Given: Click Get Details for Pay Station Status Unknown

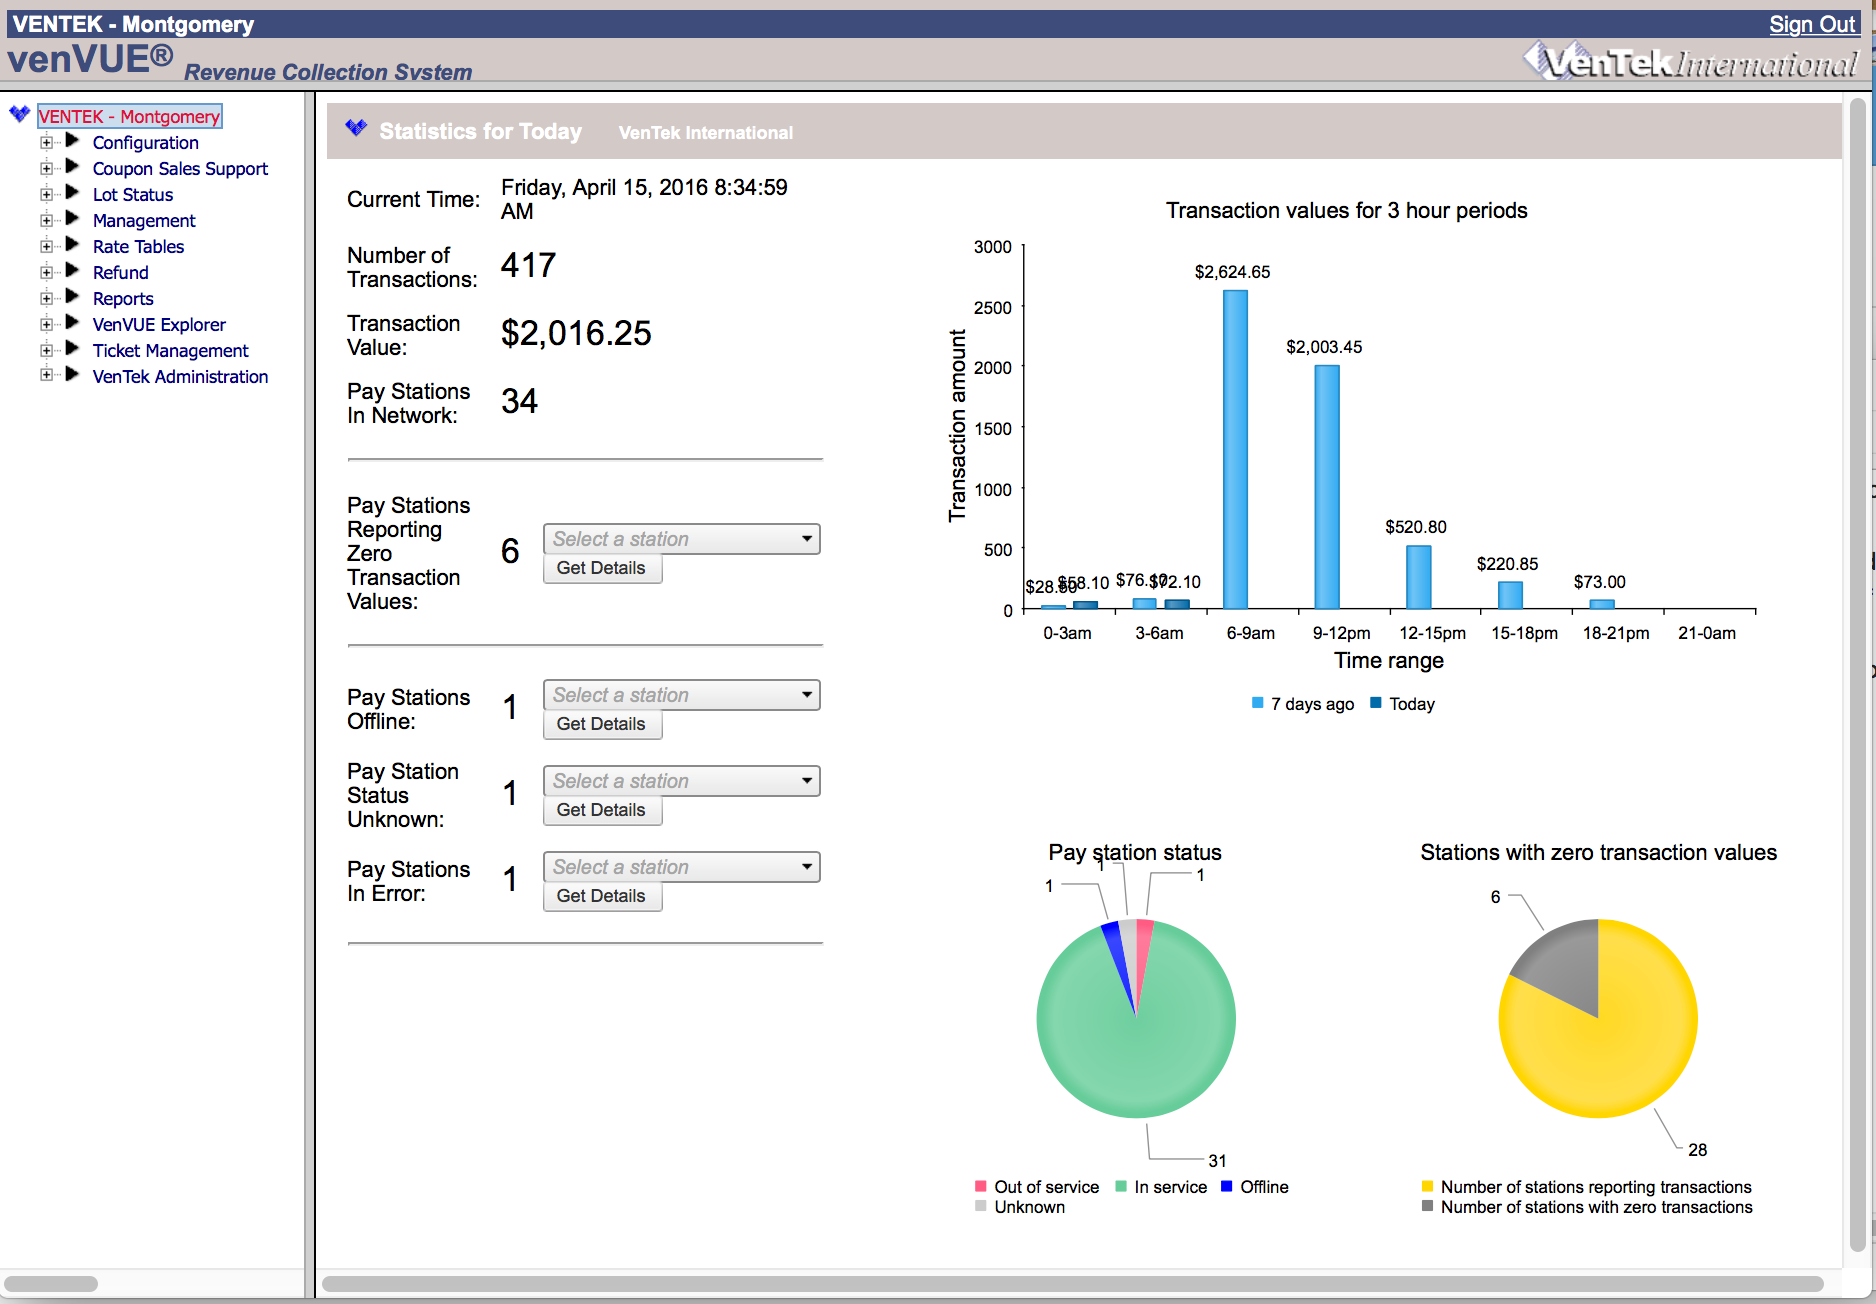Looking at the screenshot, I should coord(602,810).
